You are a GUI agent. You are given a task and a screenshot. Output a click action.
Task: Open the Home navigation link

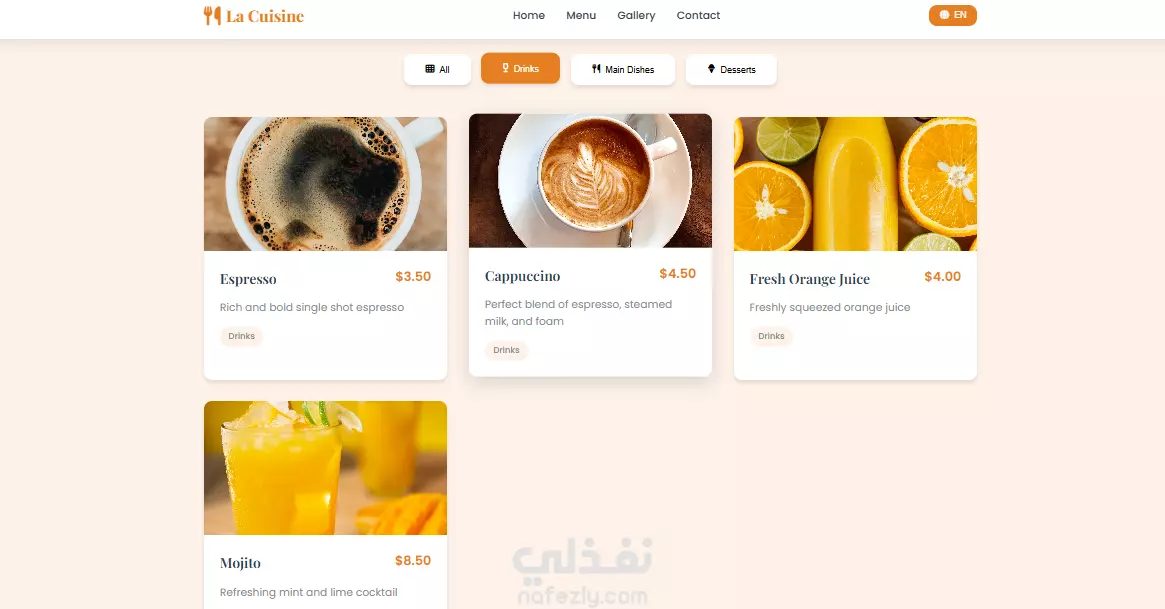pyautogui.click(x=529, y=16)
